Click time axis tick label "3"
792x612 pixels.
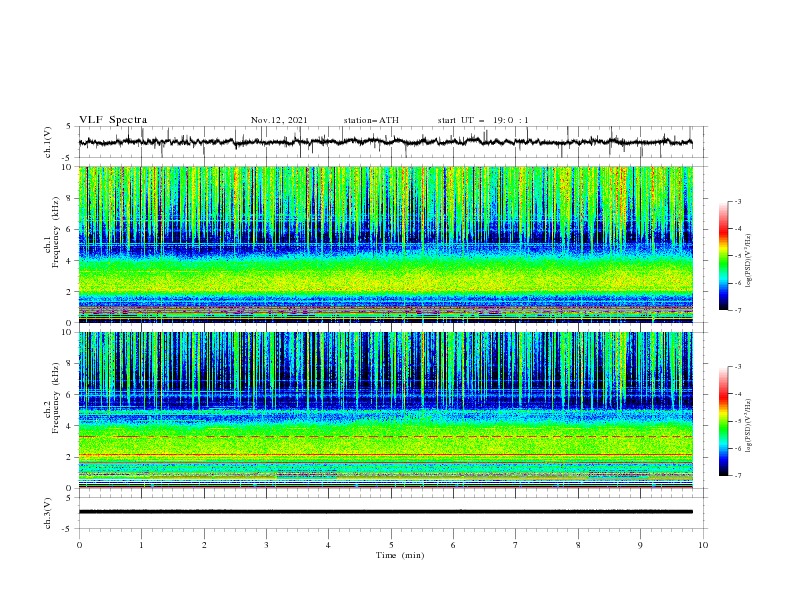pyautogui.click(x=266, y=545)
